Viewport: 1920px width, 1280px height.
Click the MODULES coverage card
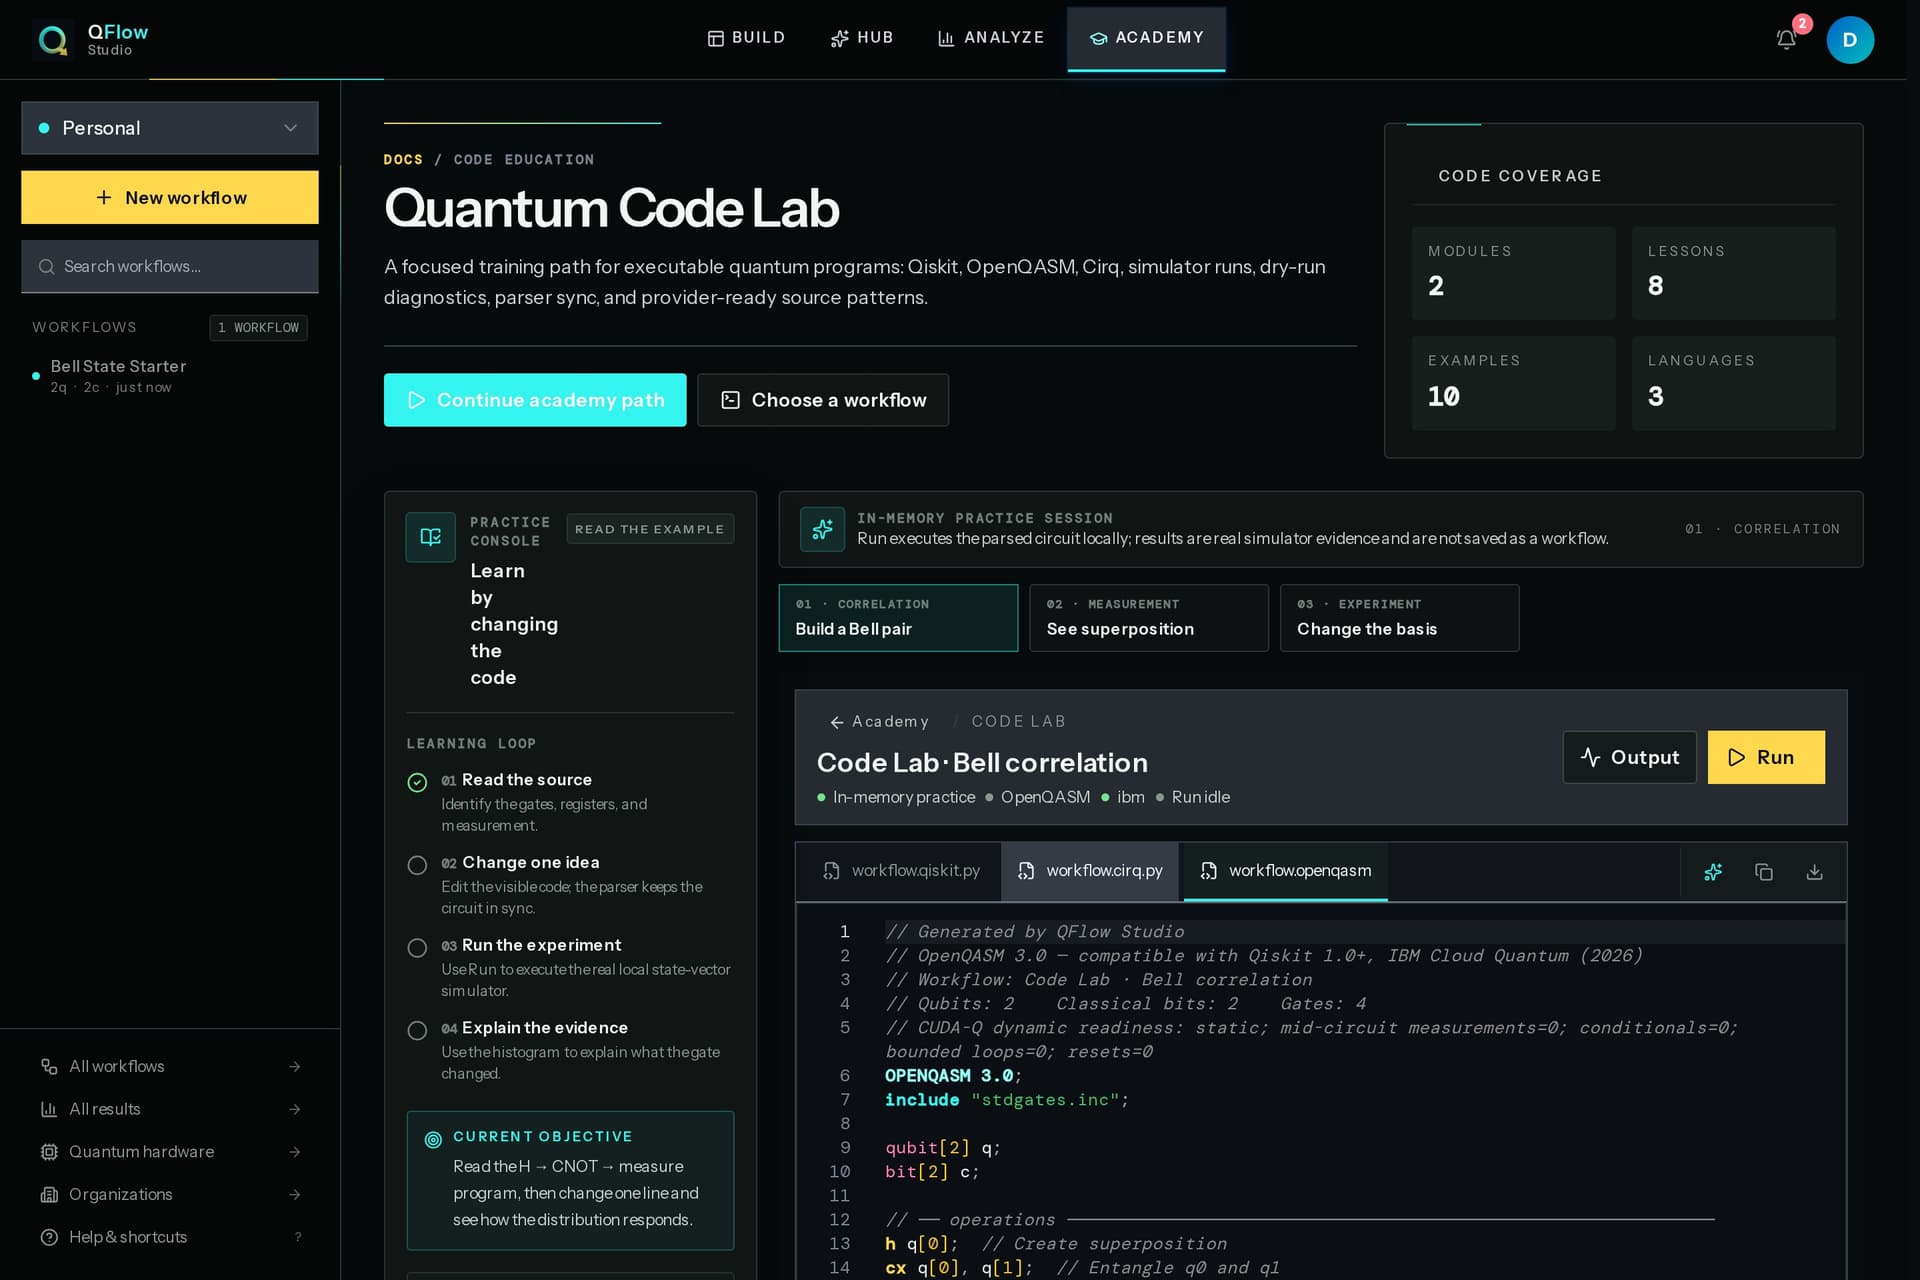coord(1513,273)
